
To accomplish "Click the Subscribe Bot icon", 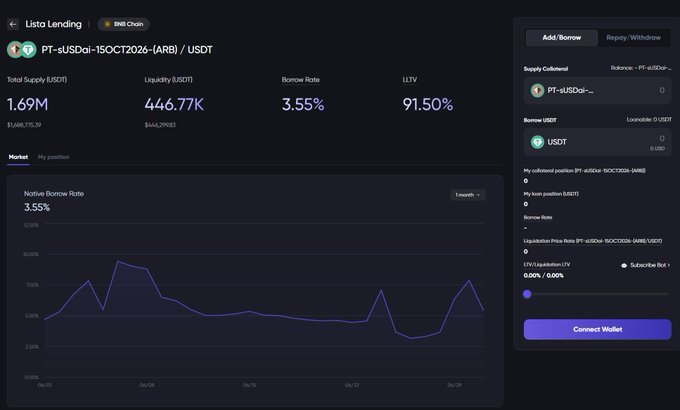I will [x=624, y=265].
